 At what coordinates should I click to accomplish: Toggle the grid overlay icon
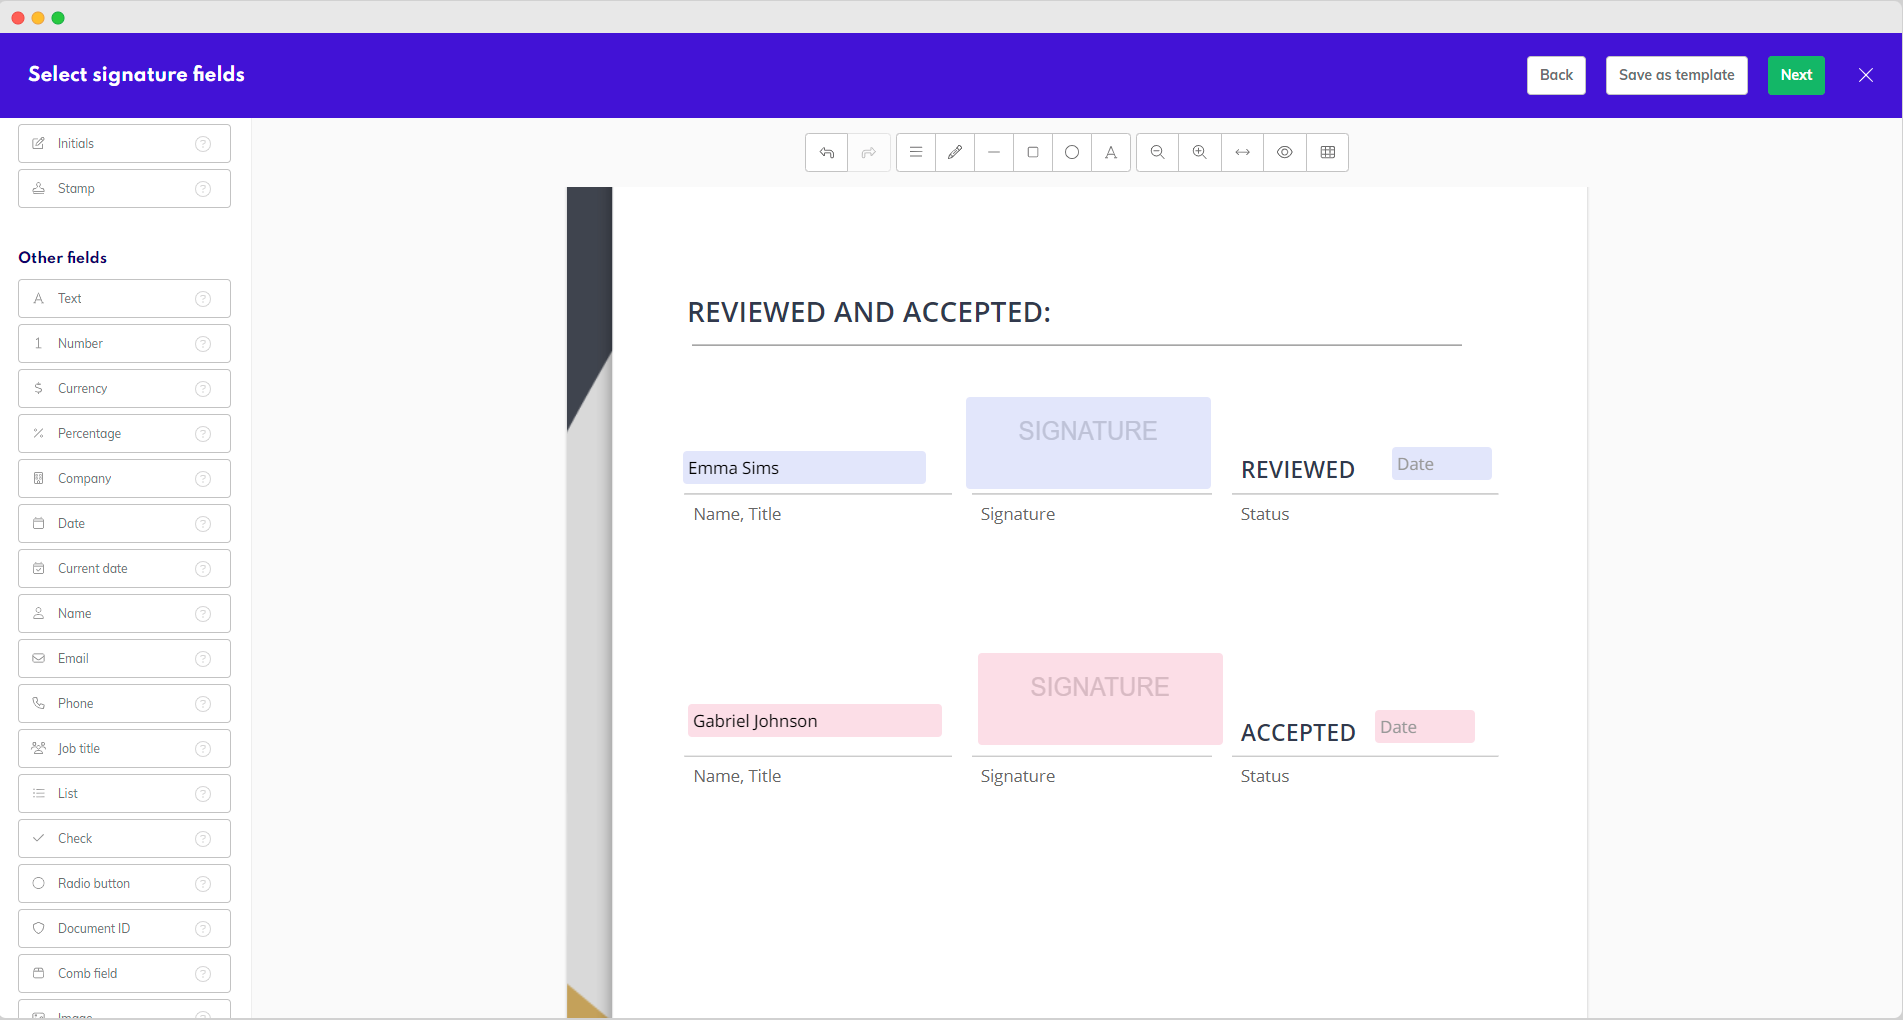pyautogui.click(x=1328, y=153)
